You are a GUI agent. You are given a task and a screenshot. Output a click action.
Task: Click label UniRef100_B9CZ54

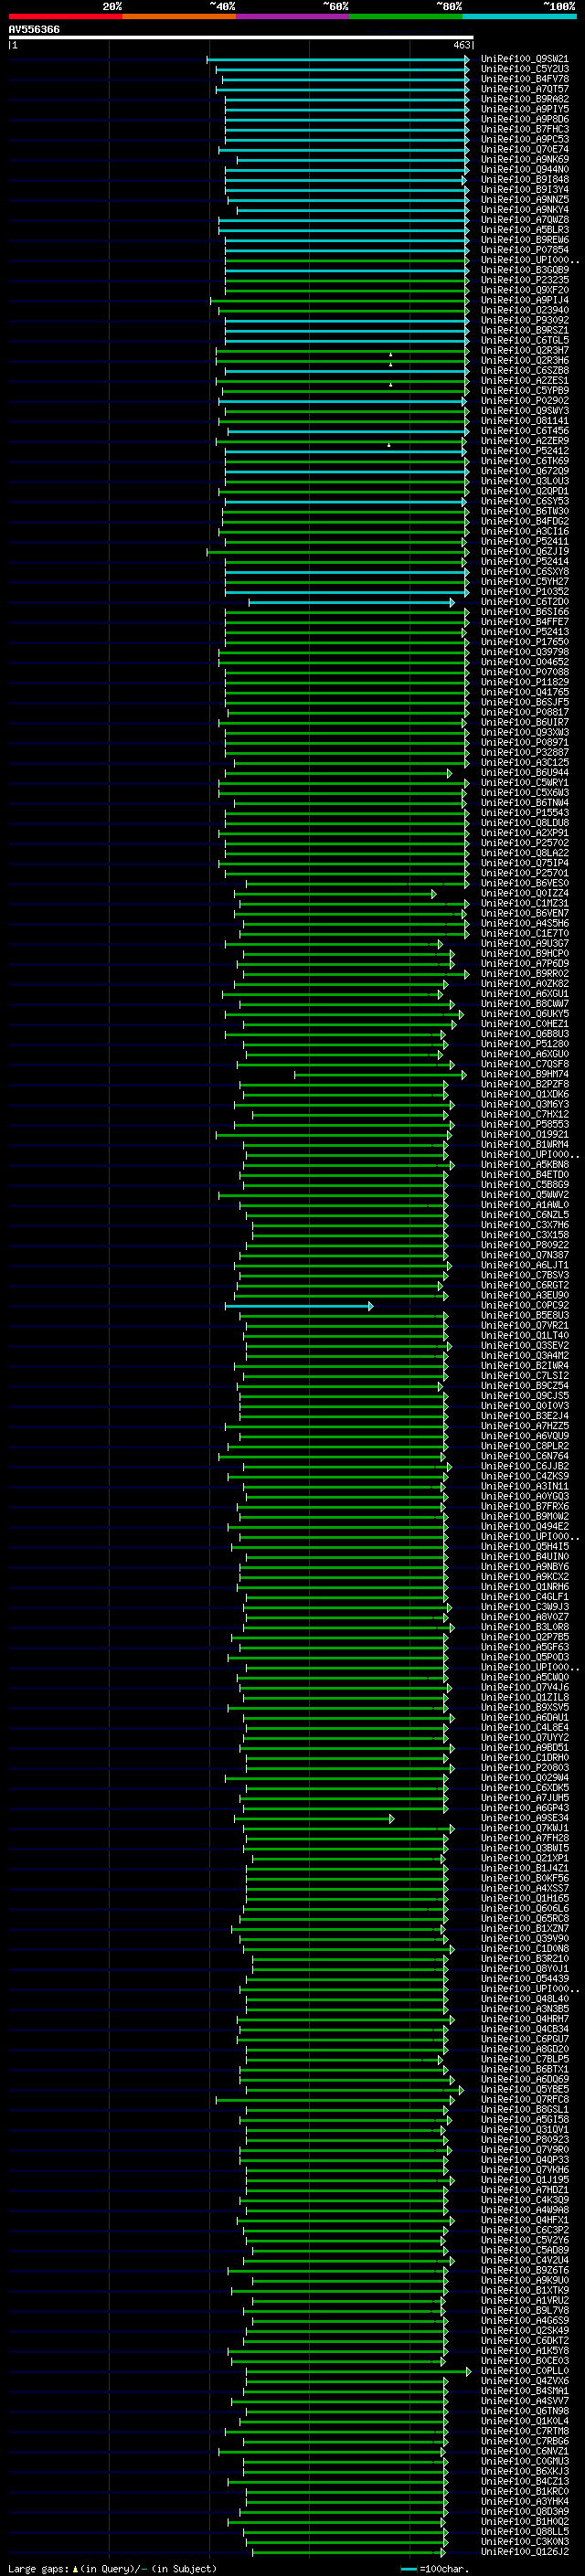click(x=524, y=1386)
